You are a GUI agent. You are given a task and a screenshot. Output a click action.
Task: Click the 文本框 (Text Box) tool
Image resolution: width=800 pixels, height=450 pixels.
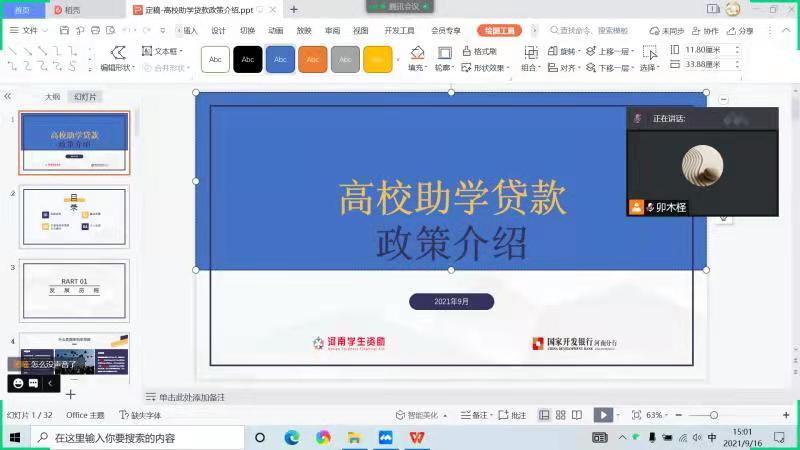click(160, 51)
